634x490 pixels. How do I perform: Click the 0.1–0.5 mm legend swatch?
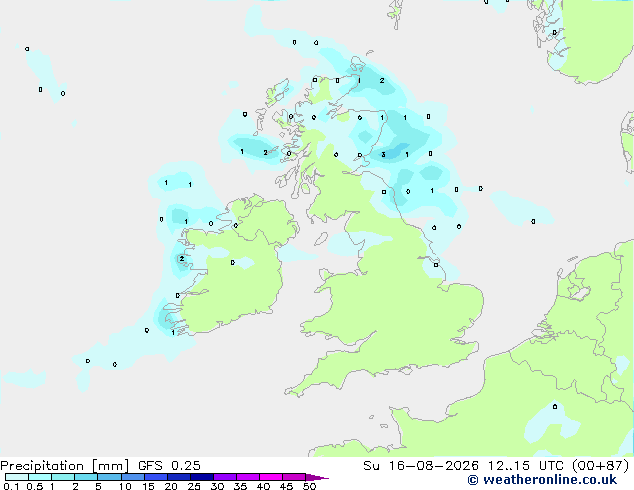click(x=17, y=477)
